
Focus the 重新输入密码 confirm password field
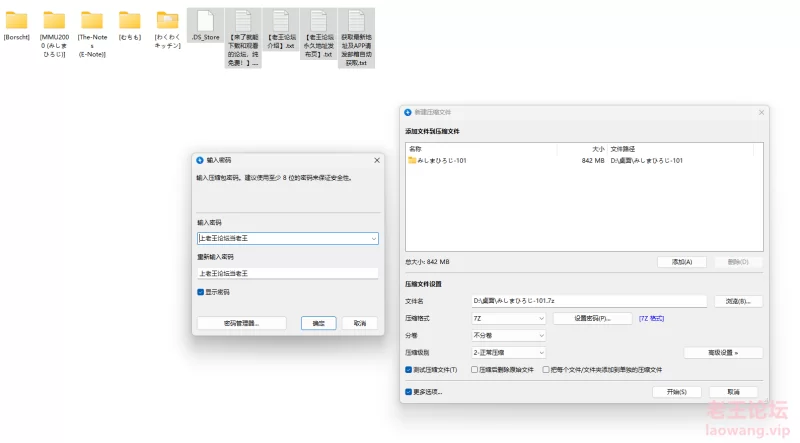[x=288, y=274]
